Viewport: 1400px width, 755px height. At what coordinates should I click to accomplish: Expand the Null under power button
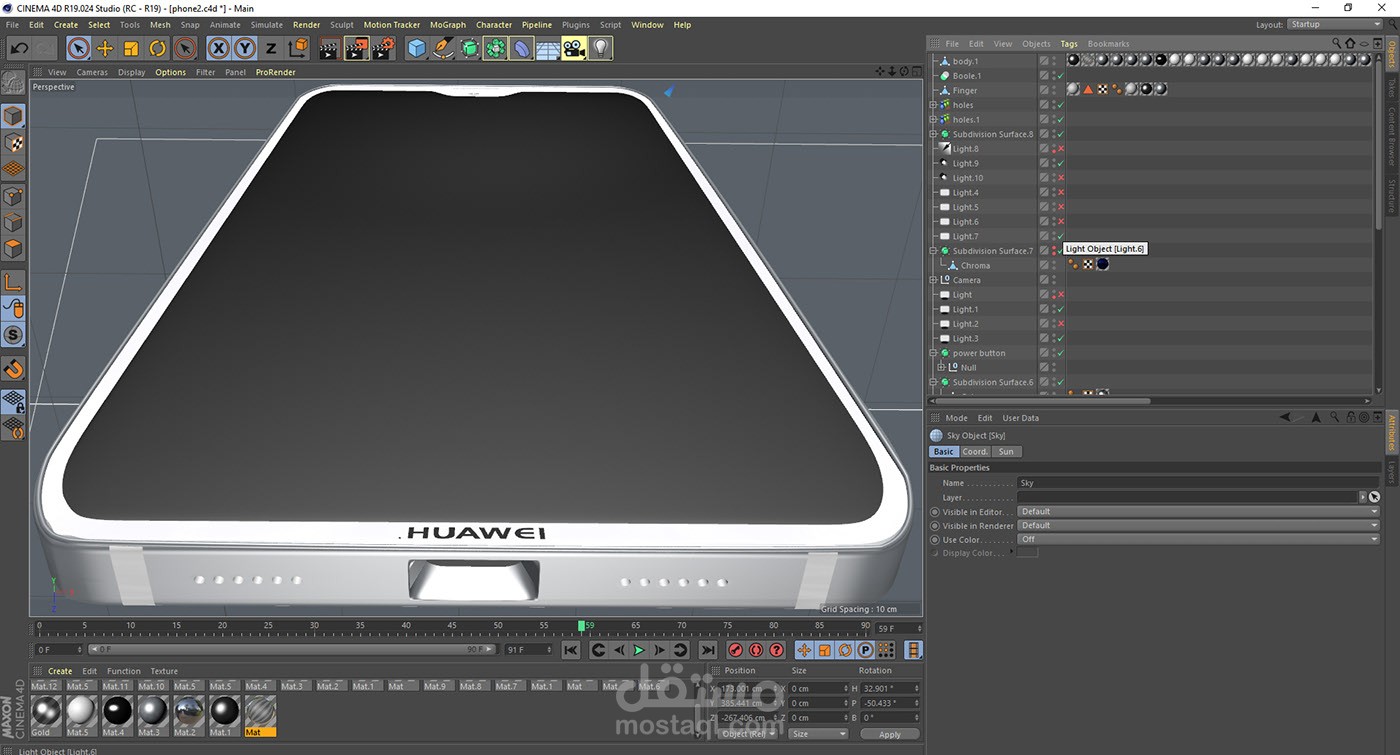click(941, 367)
